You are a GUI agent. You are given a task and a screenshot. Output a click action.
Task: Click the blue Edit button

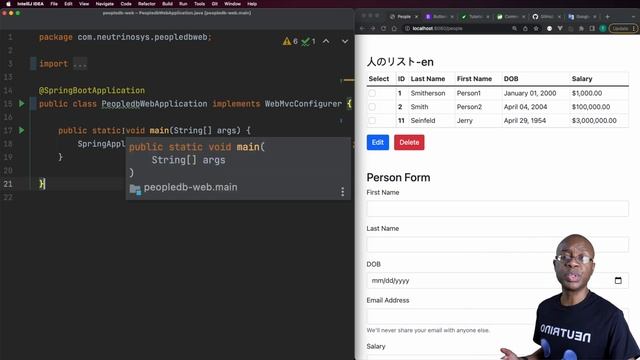pyautogui.click(x=378, y=142)
